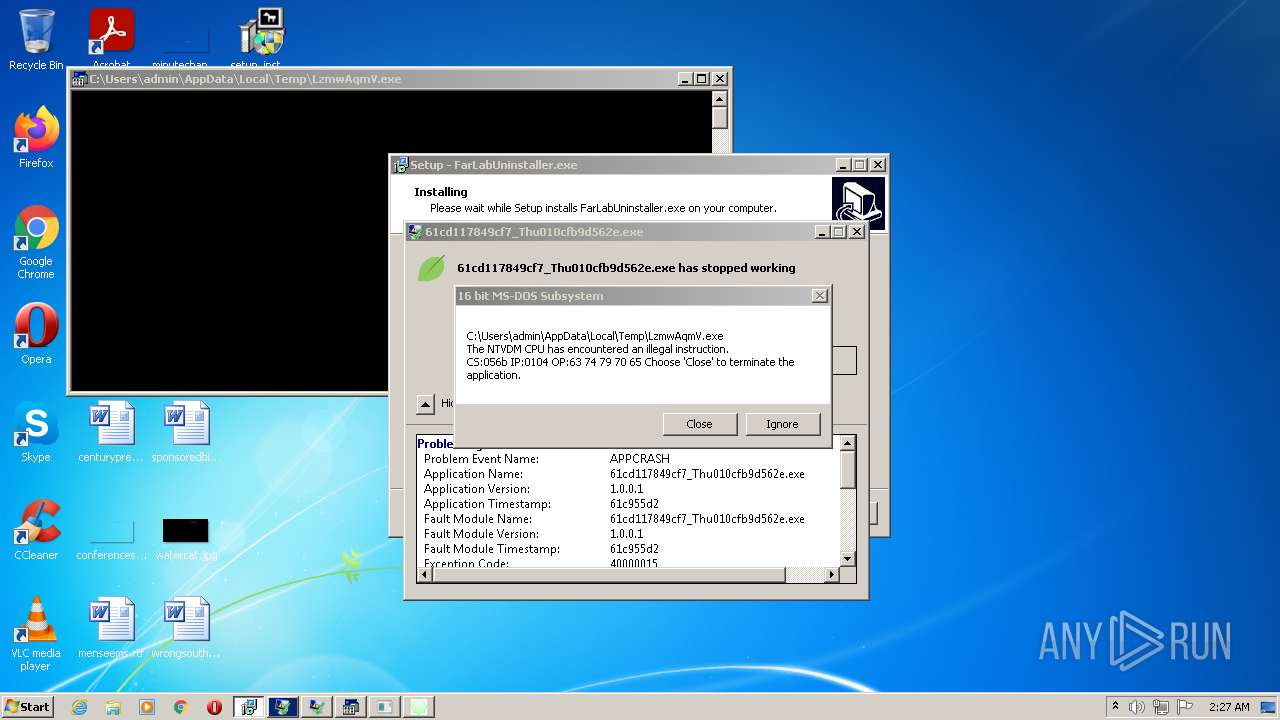1280x720 pixels.
Task: Open the sponsoredbl Word document
Action: [x=186, y=432]
